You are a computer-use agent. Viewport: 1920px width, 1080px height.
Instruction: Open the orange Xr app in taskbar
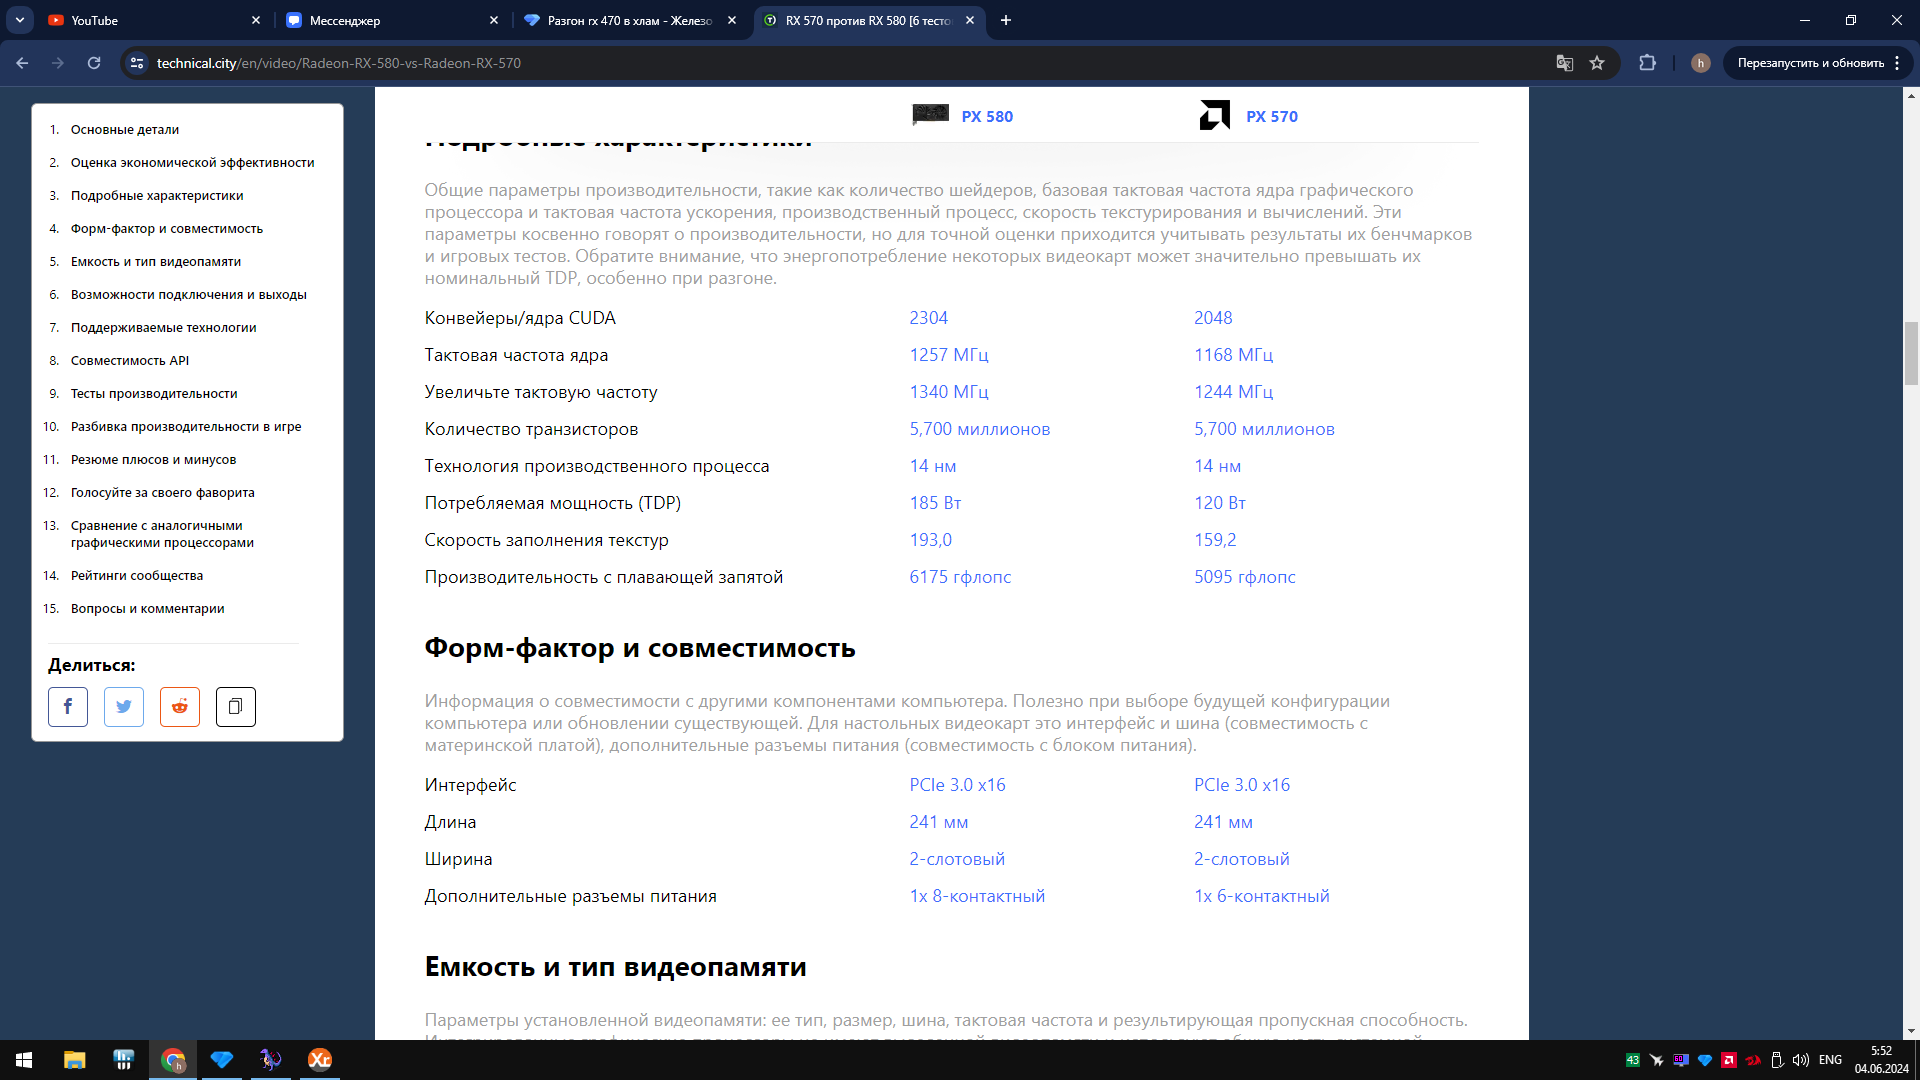pos(320,1060)
